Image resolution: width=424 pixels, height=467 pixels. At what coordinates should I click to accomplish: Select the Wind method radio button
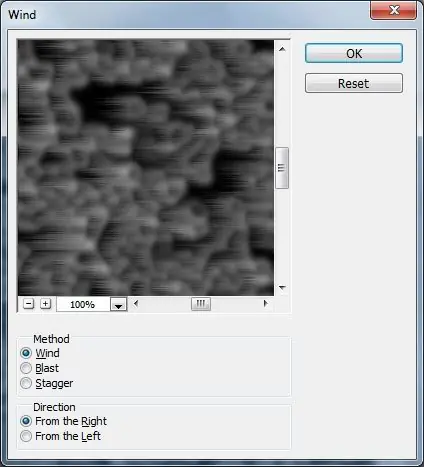(26, 353)
